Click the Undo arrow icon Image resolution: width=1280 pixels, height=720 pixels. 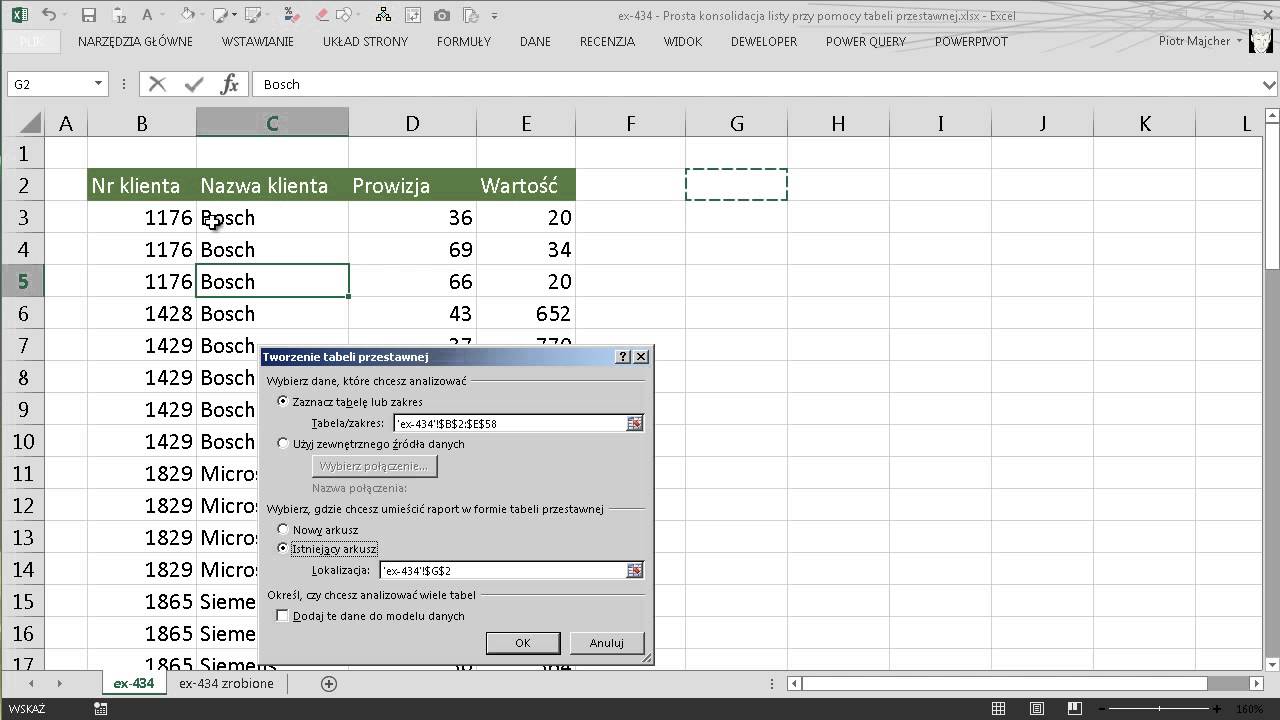(49, 15)
